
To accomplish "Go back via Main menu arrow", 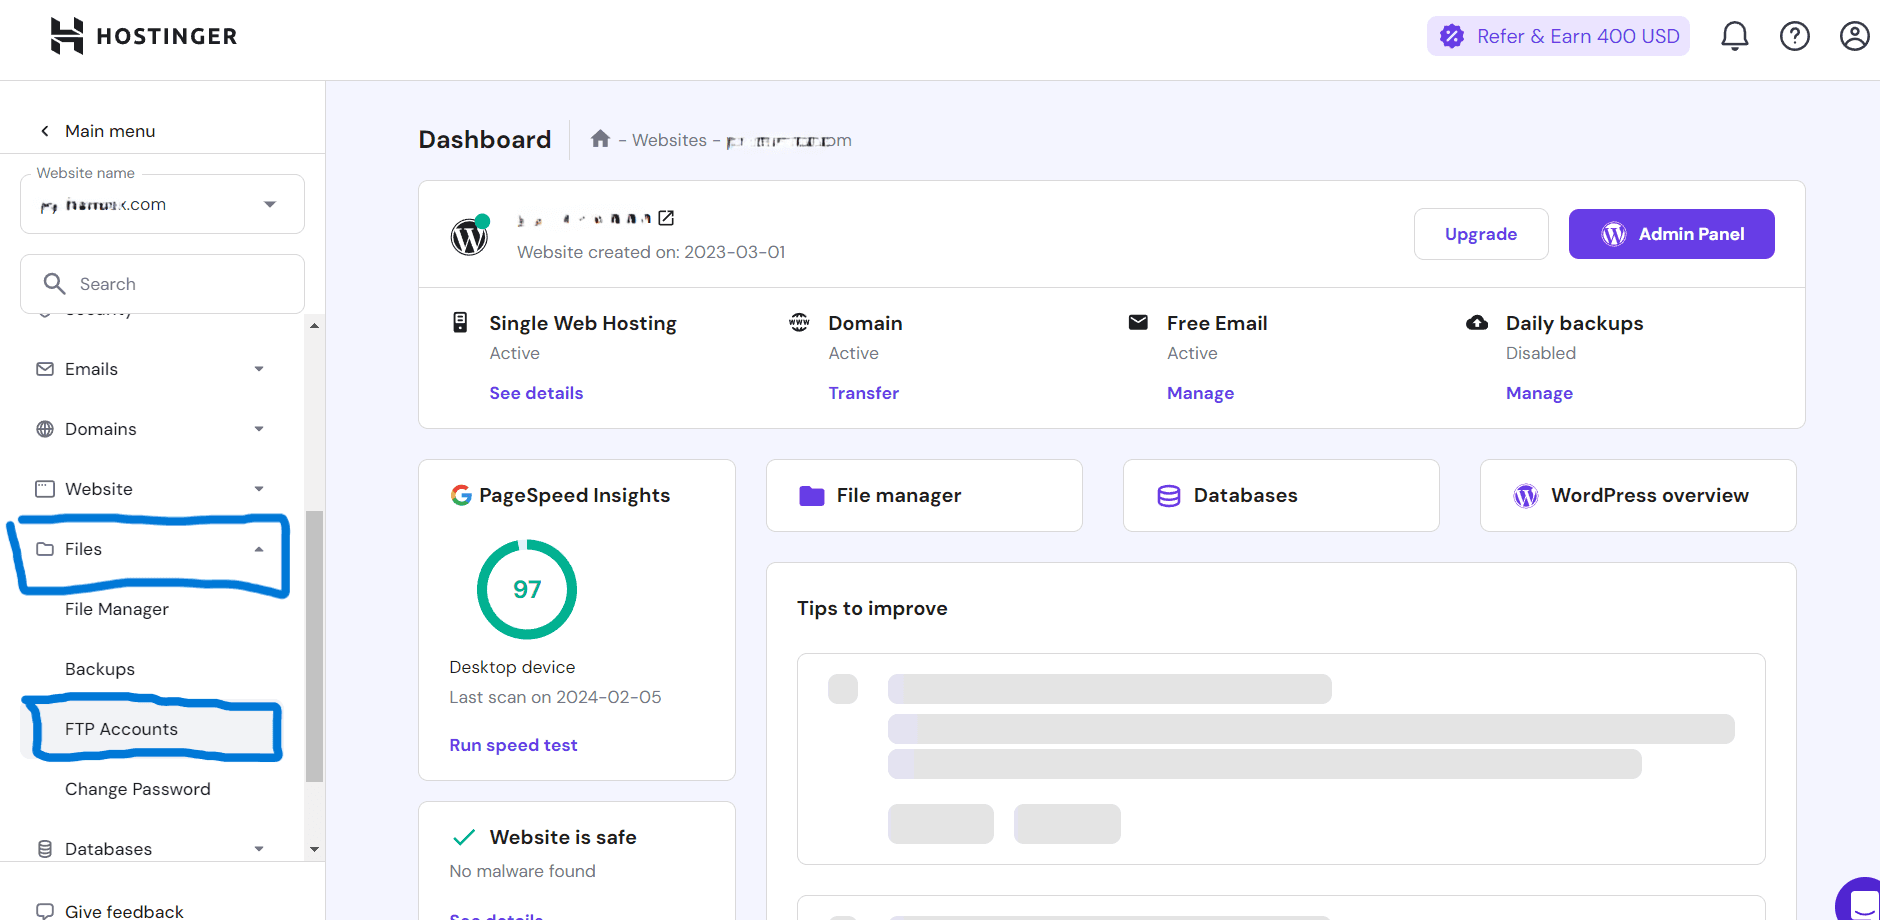I will coord(45,131).
